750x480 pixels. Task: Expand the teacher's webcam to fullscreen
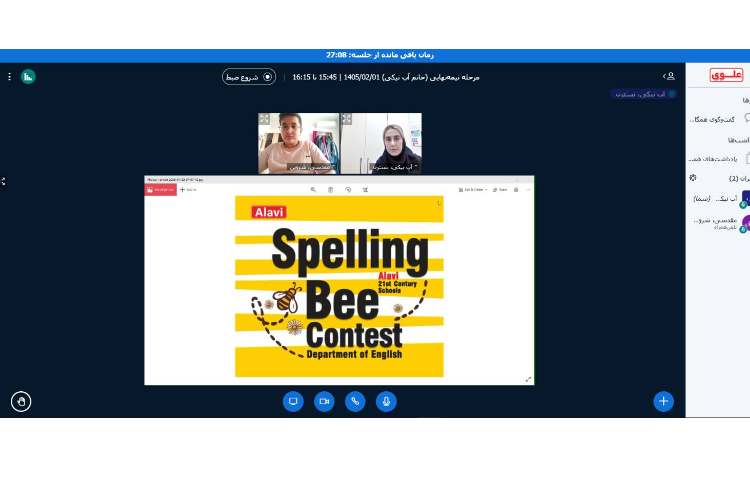347,119
